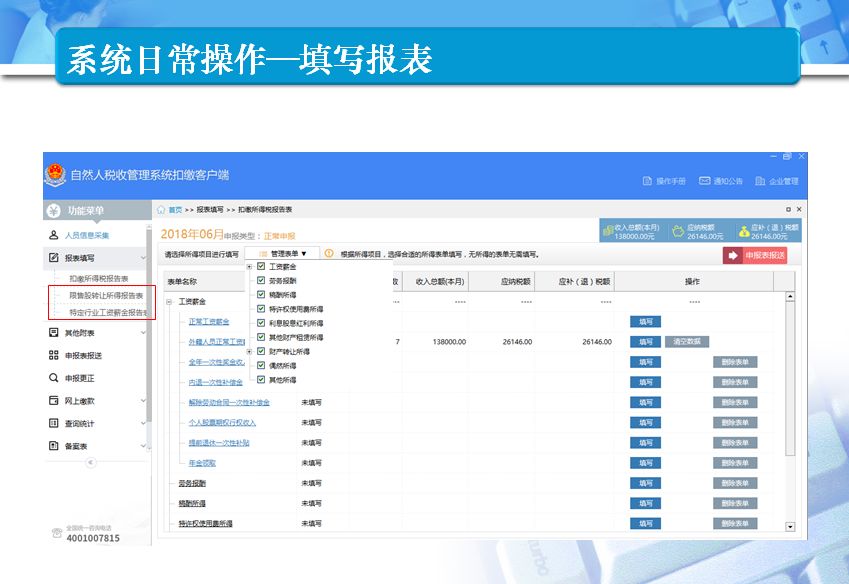Uncheck the 偶然所得 checkbox

point(261,365)
